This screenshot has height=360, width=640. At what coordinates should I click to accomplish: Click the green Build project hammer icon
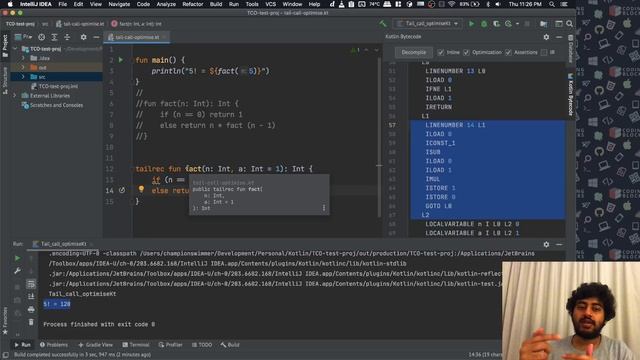point(382,24)
